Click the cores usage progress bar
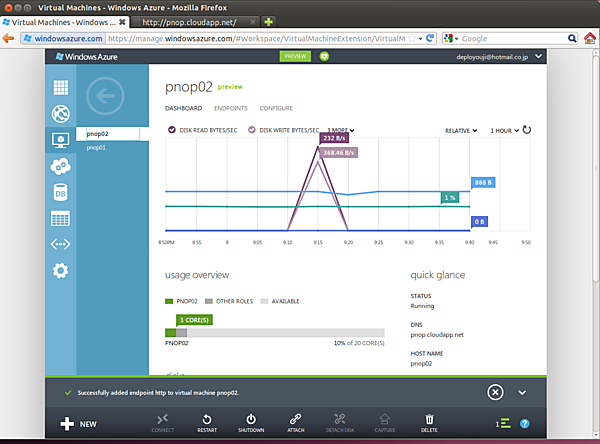The image size is (600, 444). pyautogui.click(x=274, y=333)
